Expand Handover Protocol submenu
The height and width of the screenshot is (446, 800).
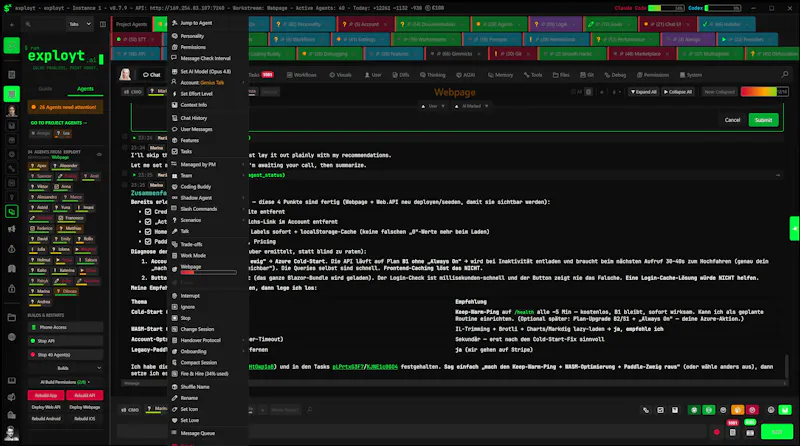tap(243, 340)
